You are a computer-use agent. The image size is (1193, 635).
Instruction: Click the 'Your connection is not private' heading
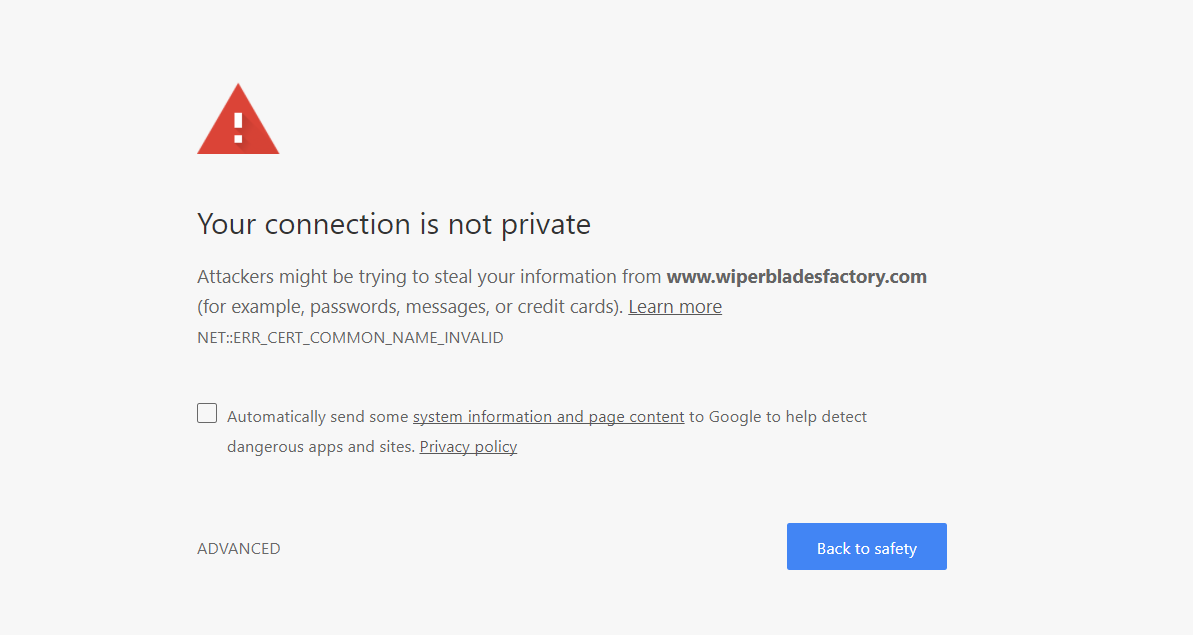pos(393,224)
